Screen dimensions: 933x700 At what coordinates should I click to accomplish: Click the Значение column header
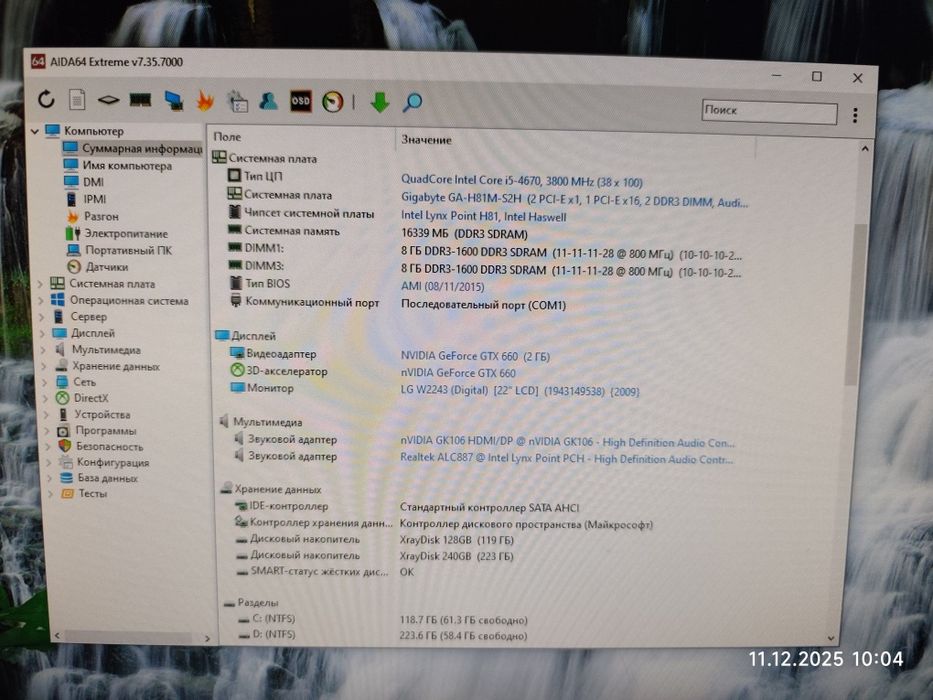point(426,140)
